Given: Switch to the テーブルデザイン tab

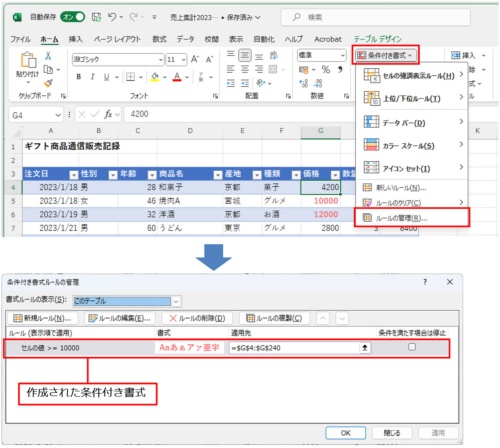Looking at the screenshot, I should click(x=378, y=39).
